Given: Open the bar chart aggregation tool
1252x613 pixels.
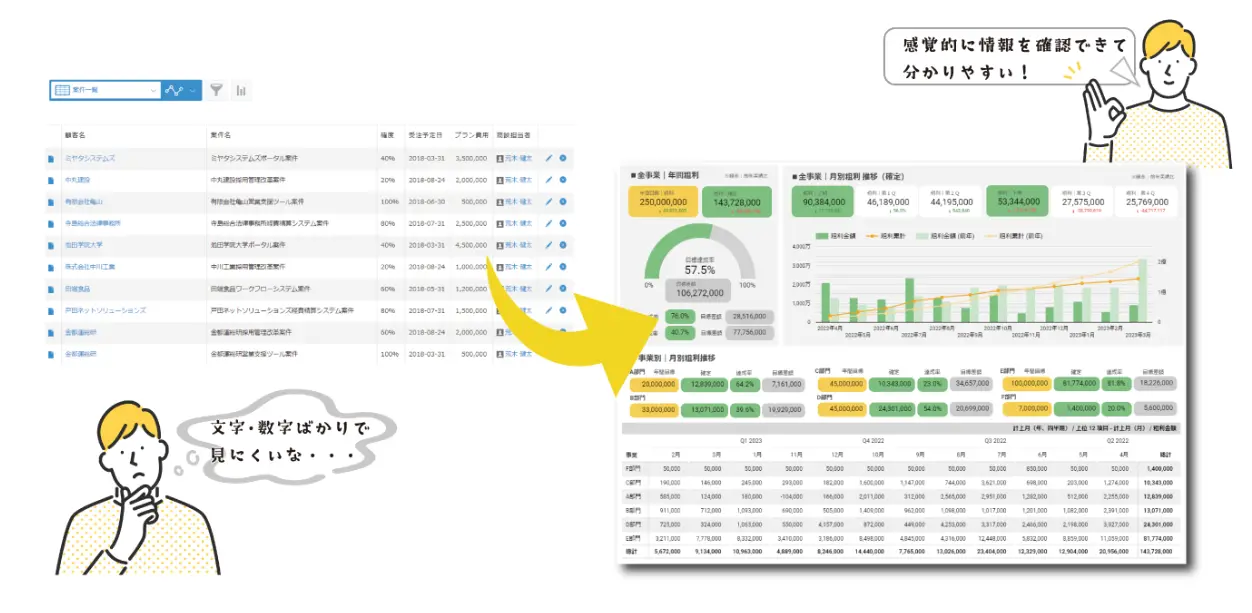Looking at the screenshot, I should [241, 90].
